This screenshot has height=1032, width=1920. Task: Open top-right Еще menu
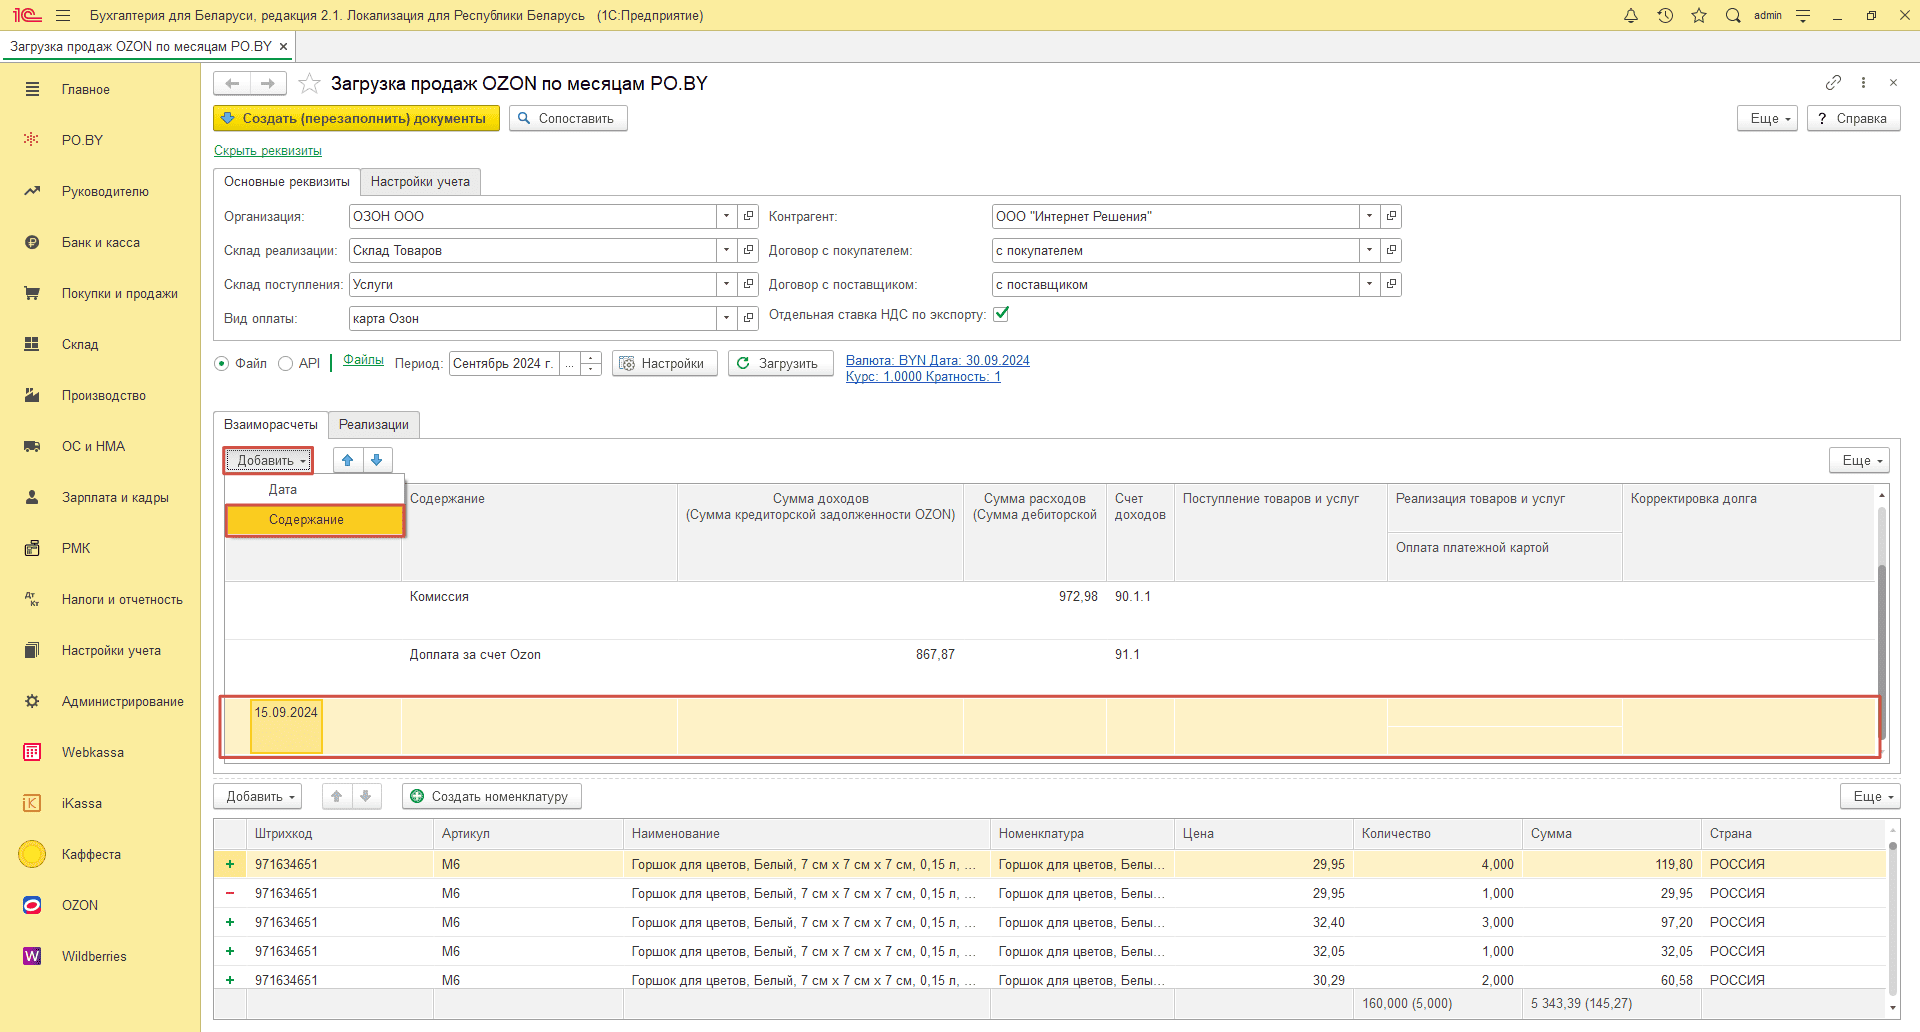click(x=1768, y=118)
